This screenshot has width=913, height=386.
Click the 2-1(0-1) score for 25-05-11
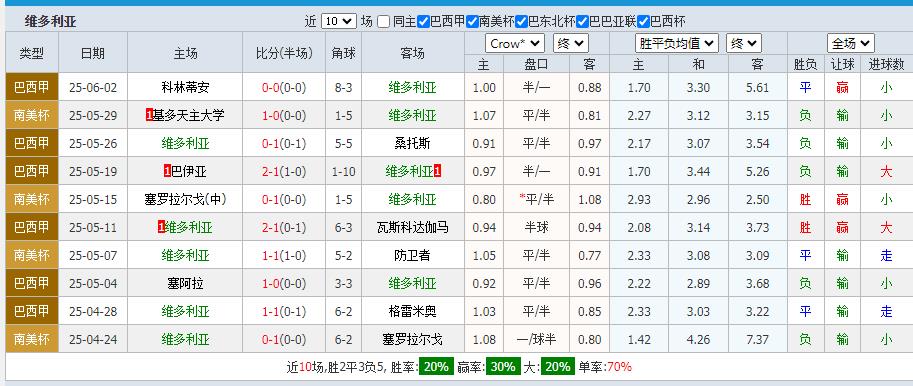284,228
